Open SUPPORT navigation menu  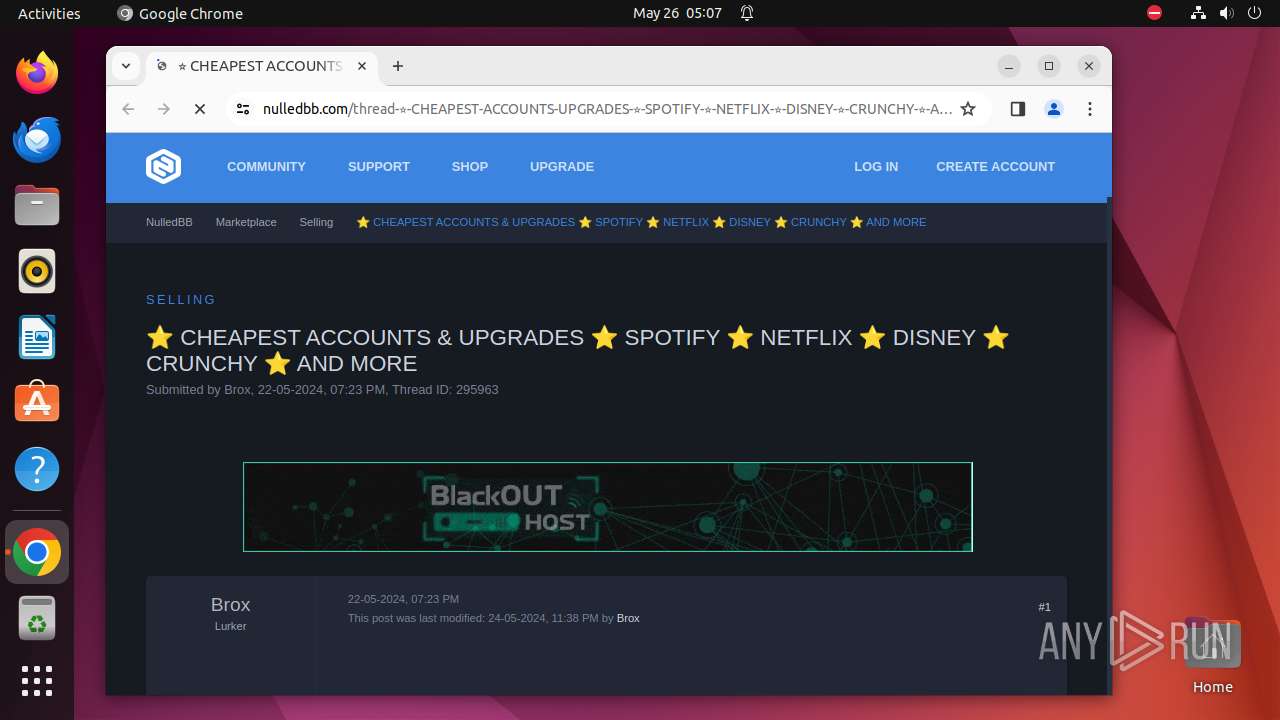379,167
